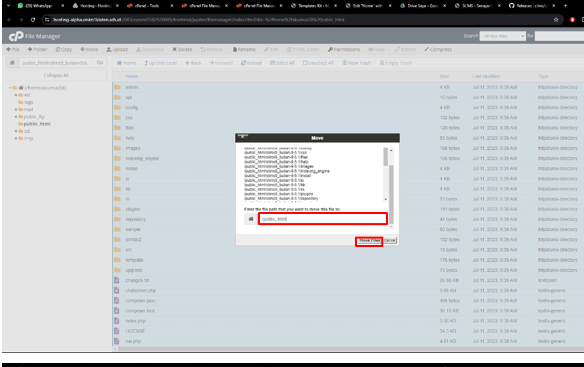Image resolution: width=584 pixels, height=367 pixels.
Task: Click Unselect All in the navigation bar
Action: [x=318, y=63]
